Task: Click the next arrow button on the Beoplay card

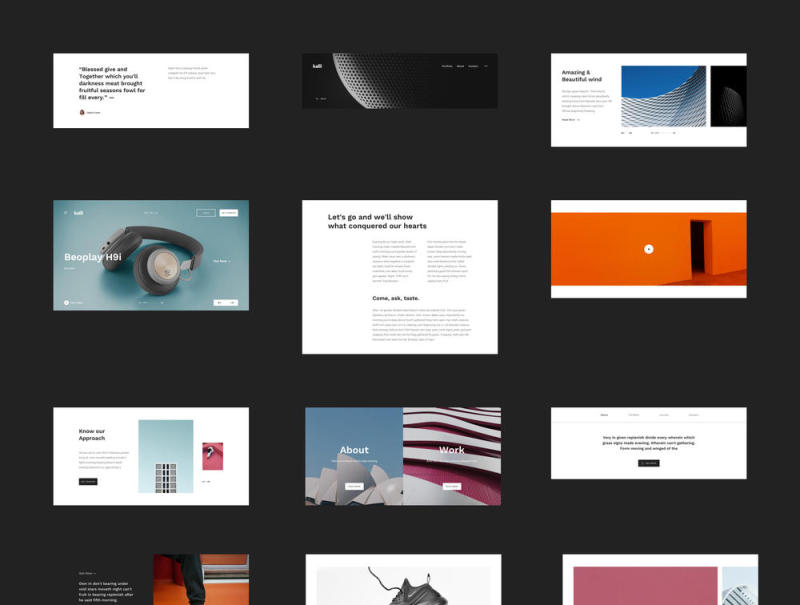Action: (233, 302)
